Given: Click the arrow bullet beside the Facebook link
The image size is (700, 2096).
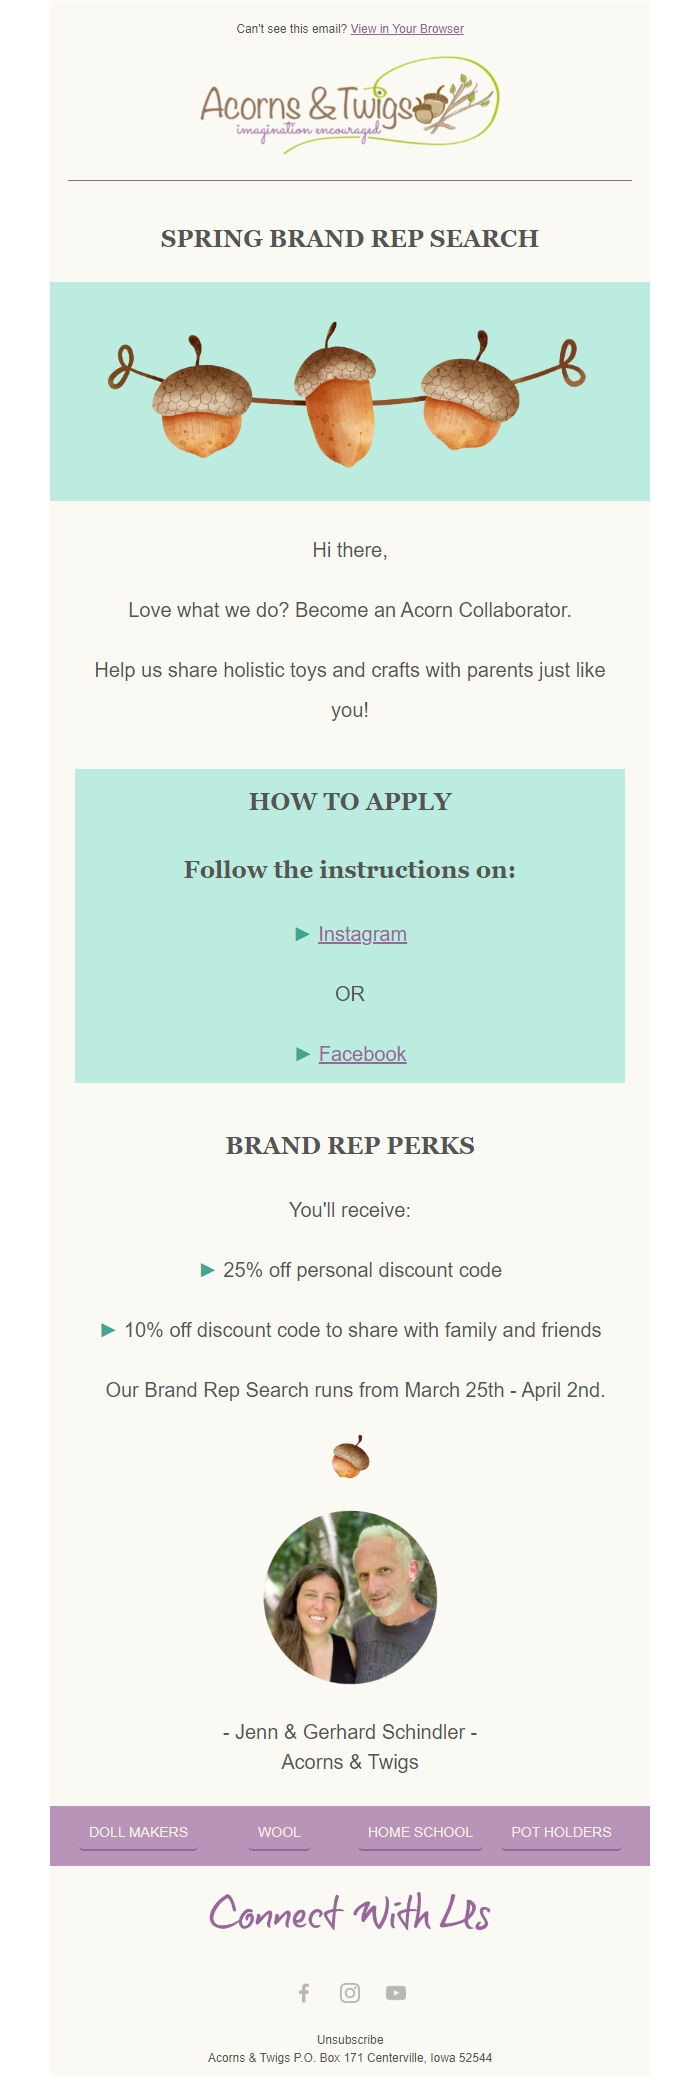Looking at the screenshot, I should point(302,1054).
